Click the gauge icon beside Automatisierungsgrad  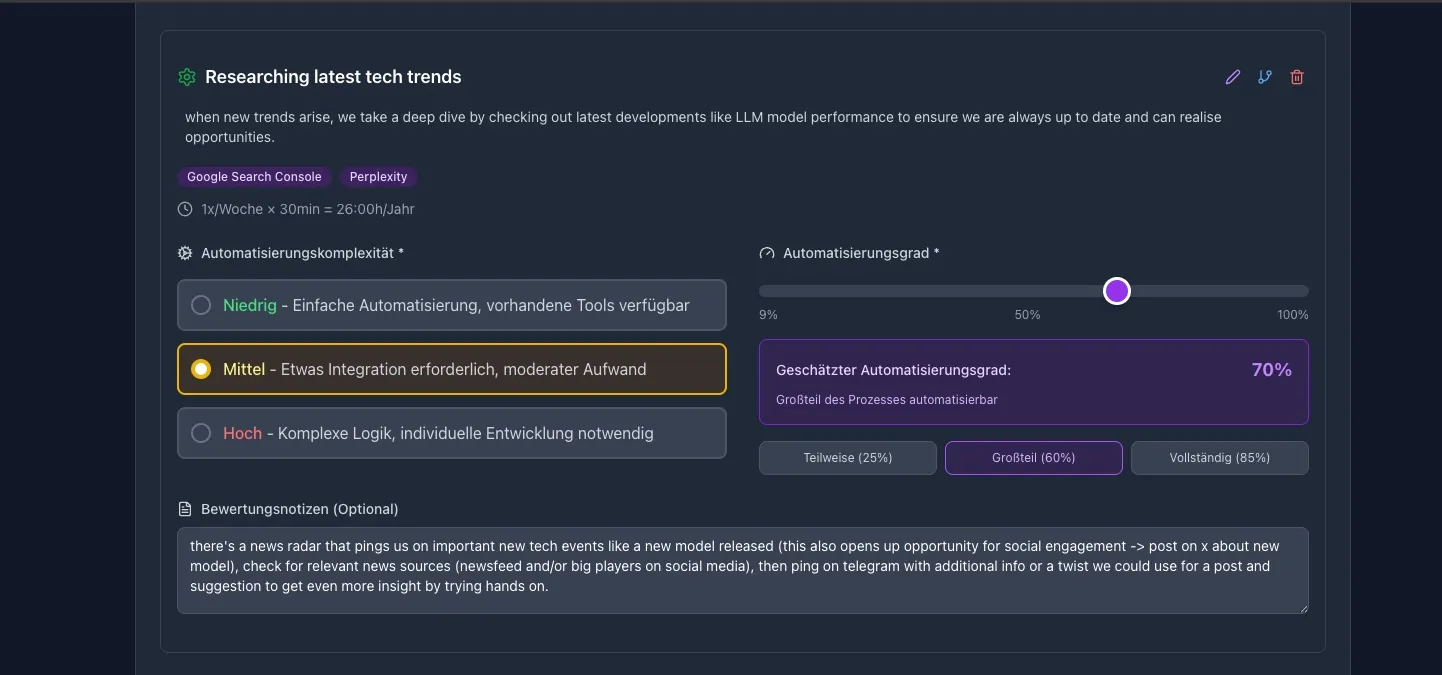click(767, 253)
